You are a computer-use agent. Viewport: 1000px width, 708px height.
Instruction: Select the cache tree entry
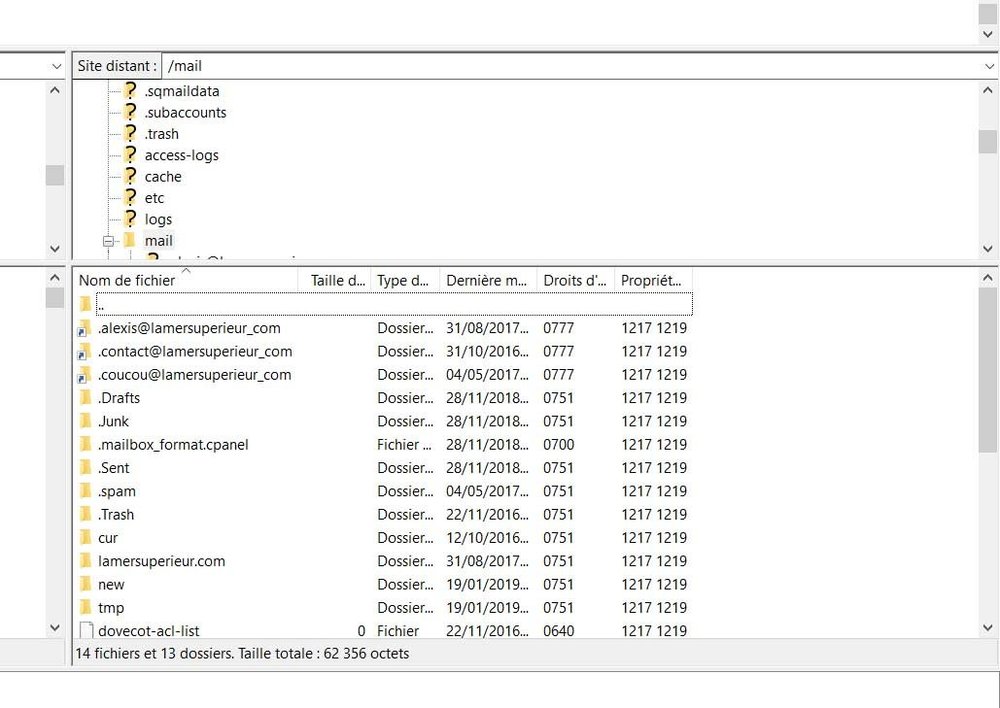tap(163, 177)
